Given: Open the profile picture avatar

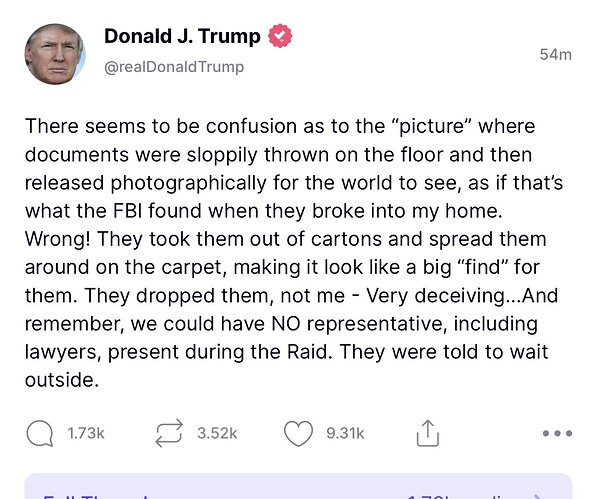Looking at the screenshot, I should pyautogui.click(x=55, y=54).
